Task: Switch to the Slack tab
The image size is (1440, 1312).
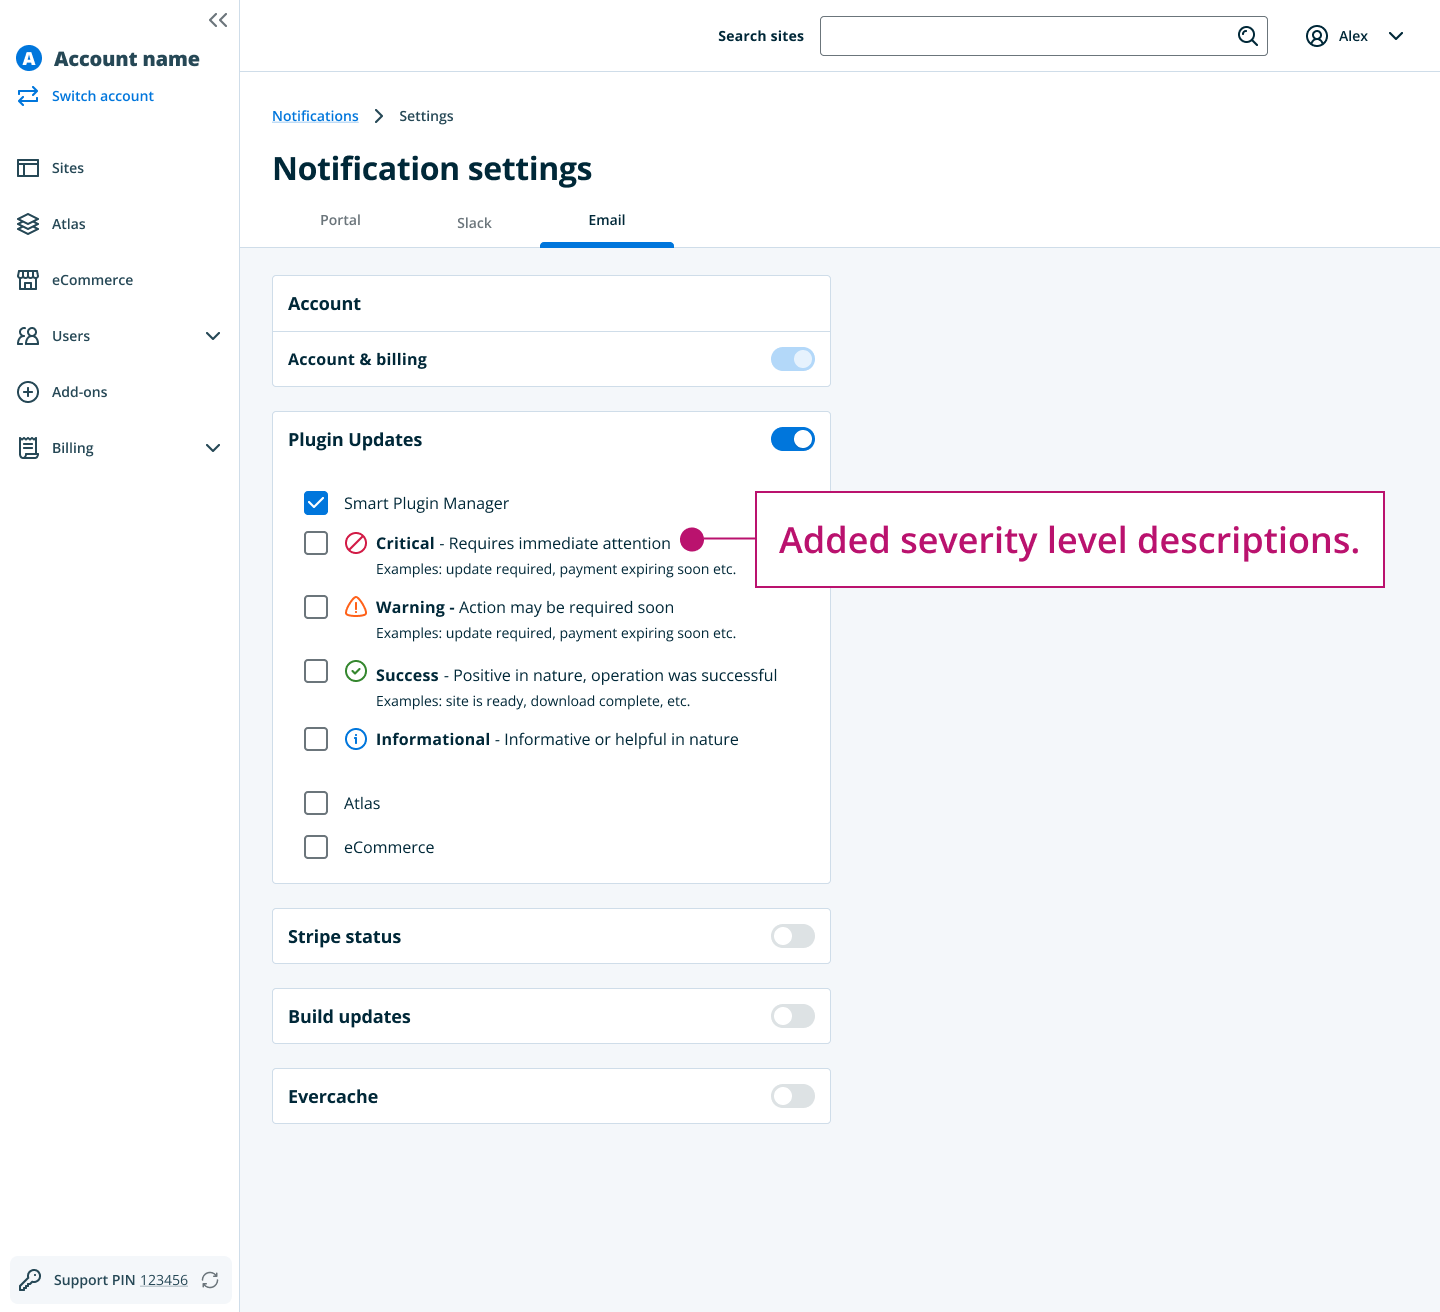Action: tap(474, 223)
